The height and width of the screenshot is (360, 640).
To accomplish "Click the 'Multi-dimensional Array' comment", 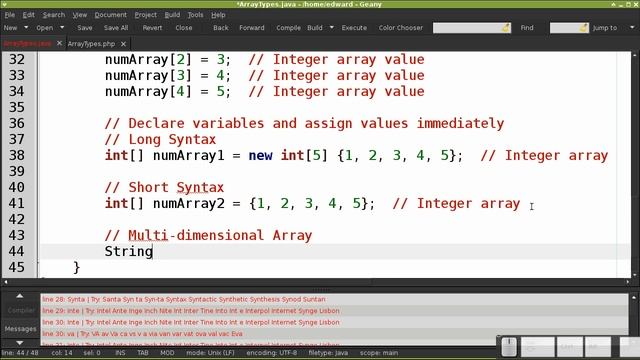I will pos(208,235).
